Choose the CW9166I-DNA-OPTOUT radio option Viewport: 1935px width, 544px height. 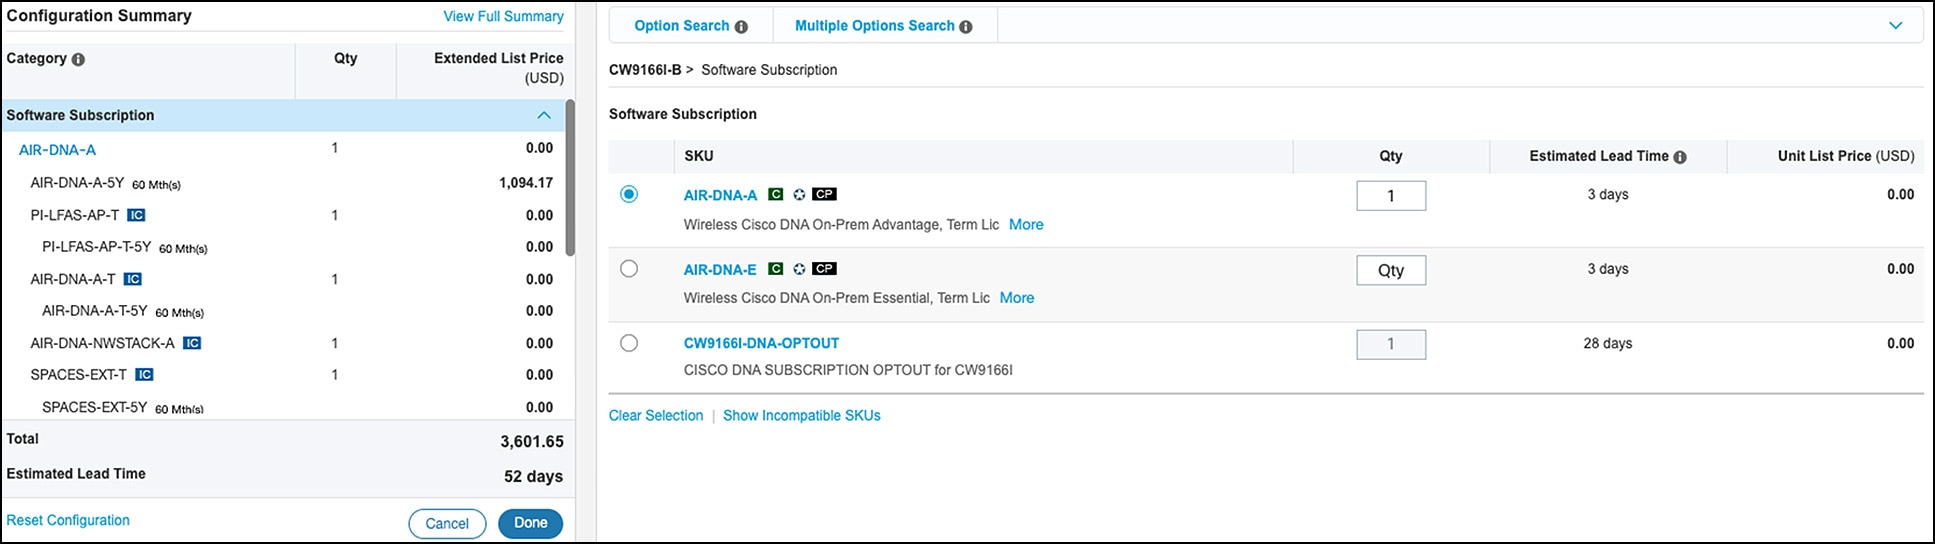pyautogui.click(x=629, y=343)
